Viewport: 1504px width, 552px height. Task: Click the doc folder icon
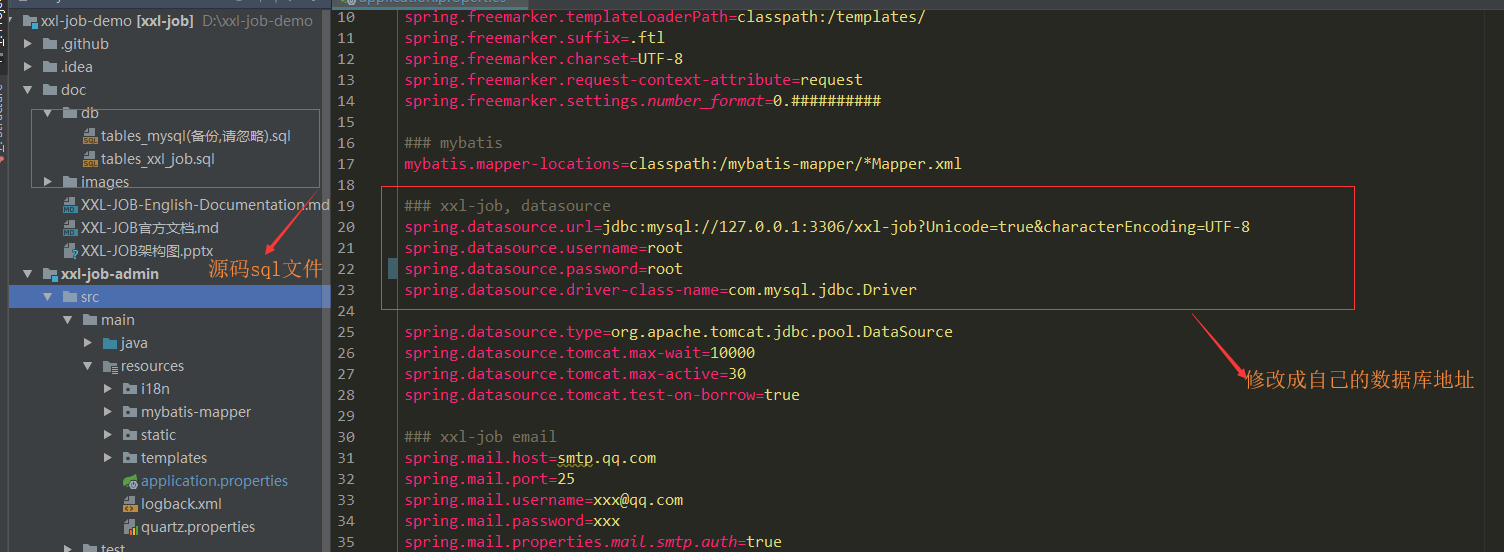pos(50,90)
